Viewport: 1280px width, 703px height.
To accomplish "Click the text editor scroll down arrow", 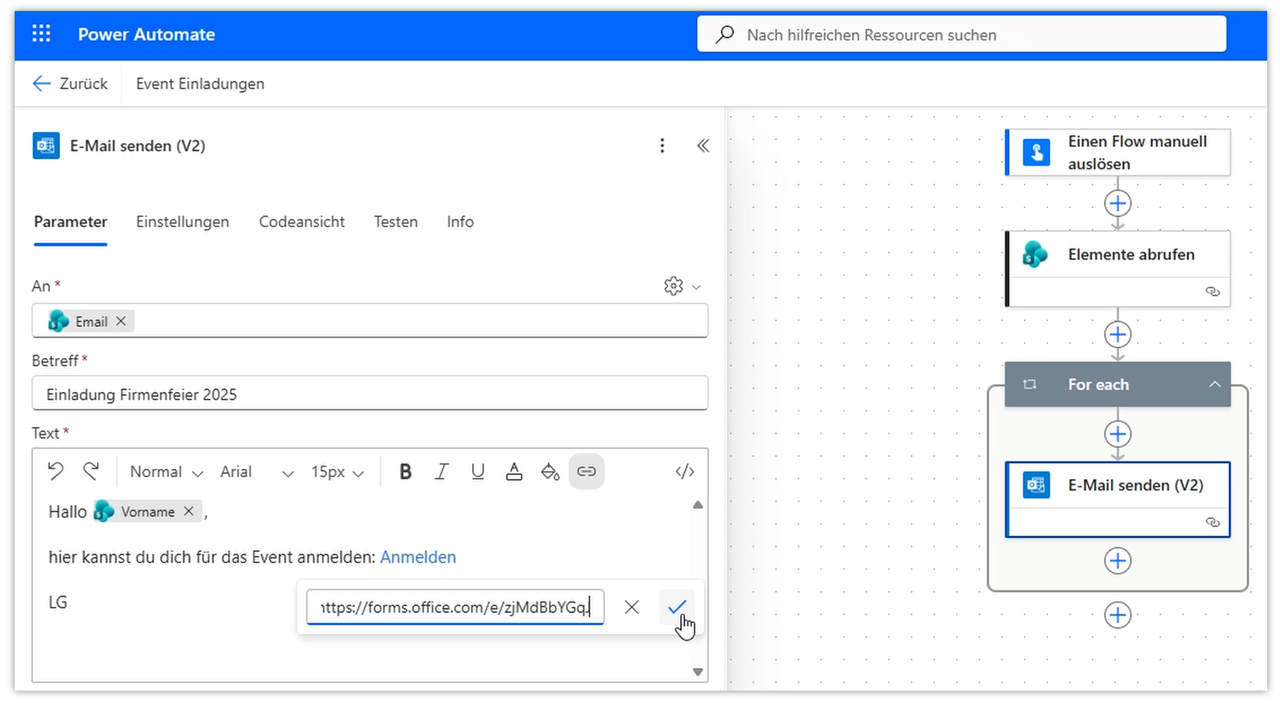I will click(x=698, y=672).
